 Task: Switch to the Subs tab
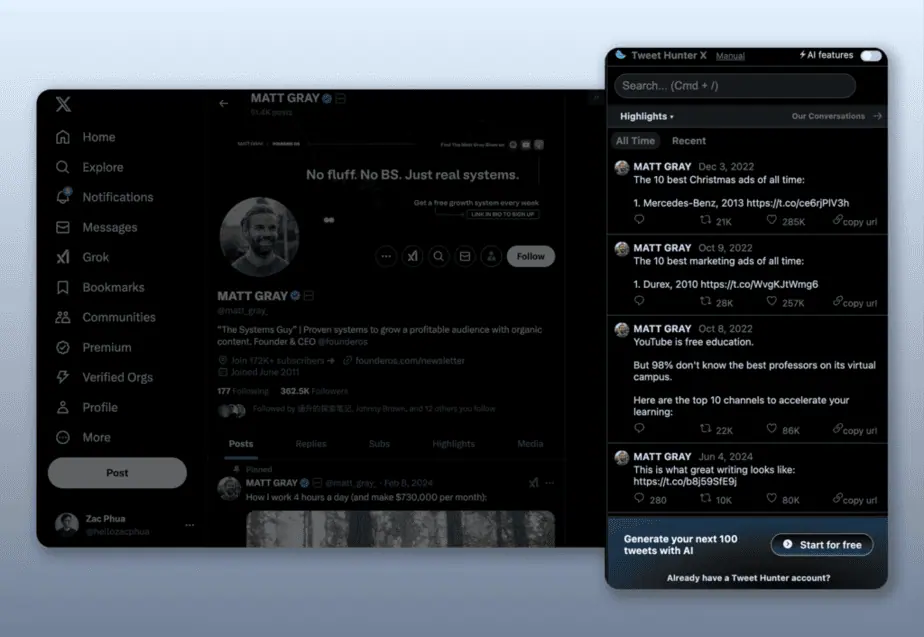coord(379,444)
